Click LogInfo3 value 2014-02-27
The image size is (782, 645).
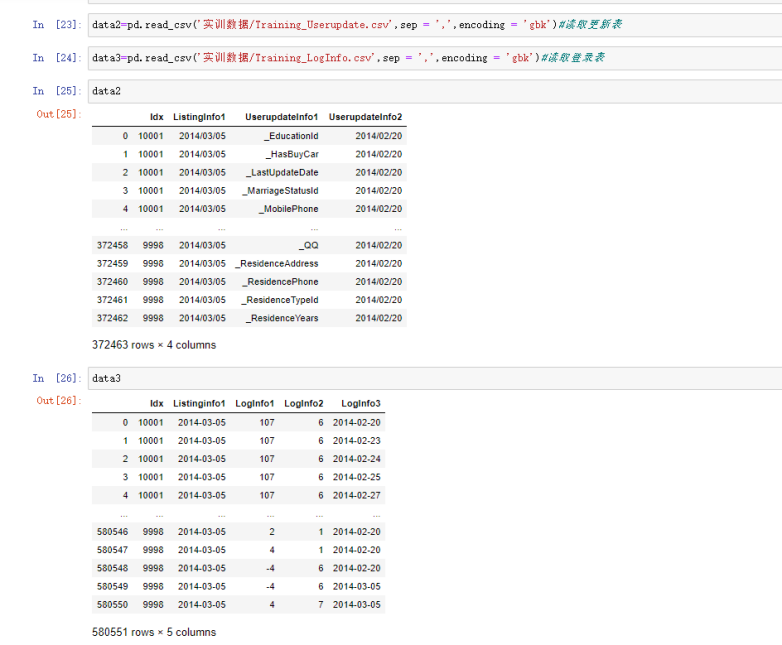[x=357, y=495]
